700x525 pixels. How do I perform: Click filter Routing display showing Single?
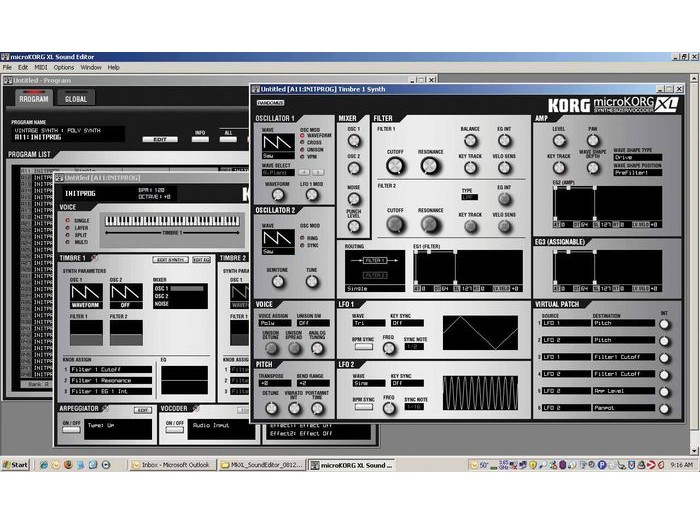click(375, 271)
